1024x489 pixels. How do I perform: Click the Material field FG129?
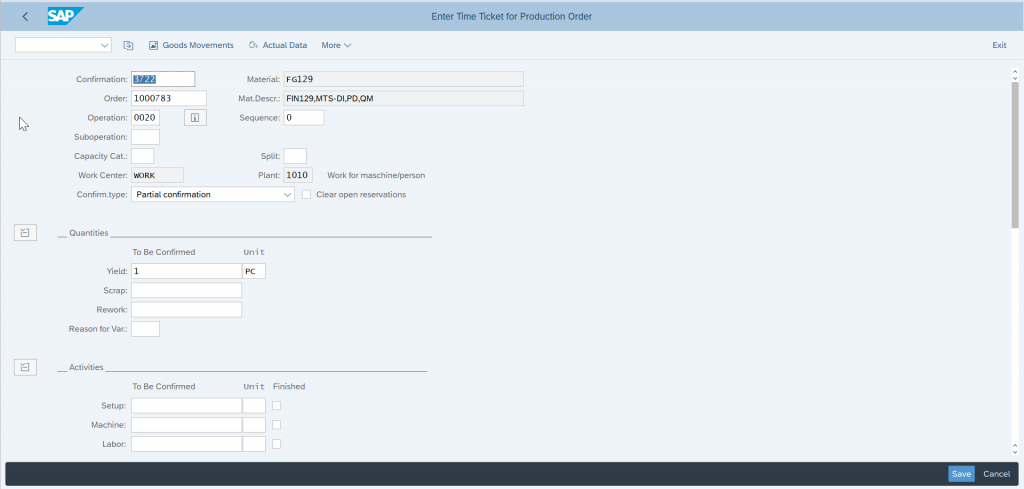[x=404, y=79]
